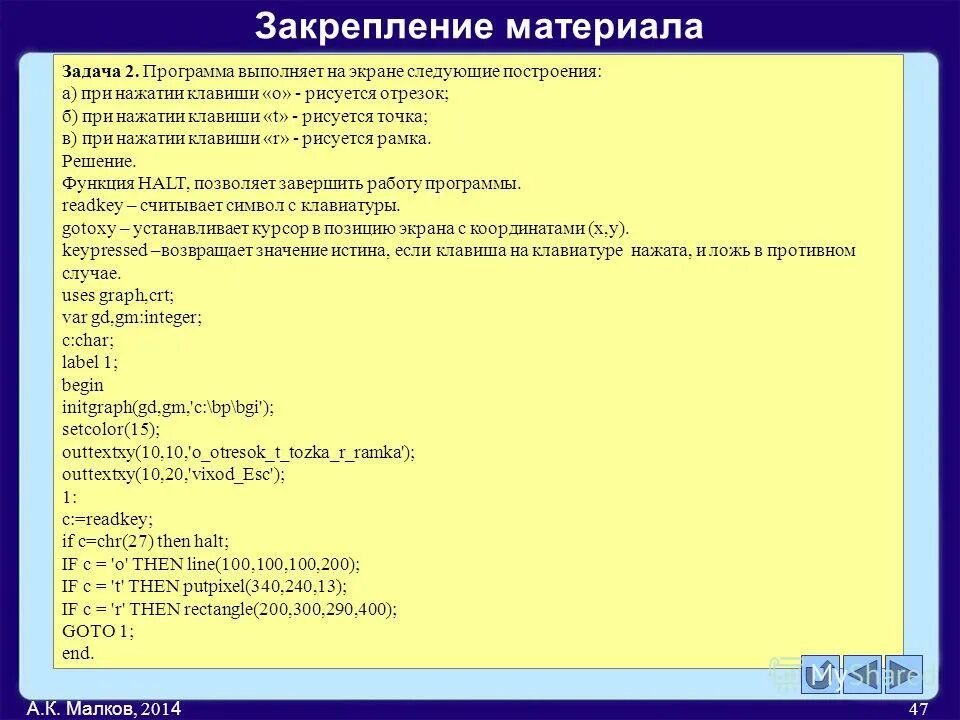Click the code line 'c:char;'
This screenshot has height=720, width=960.
88,340
